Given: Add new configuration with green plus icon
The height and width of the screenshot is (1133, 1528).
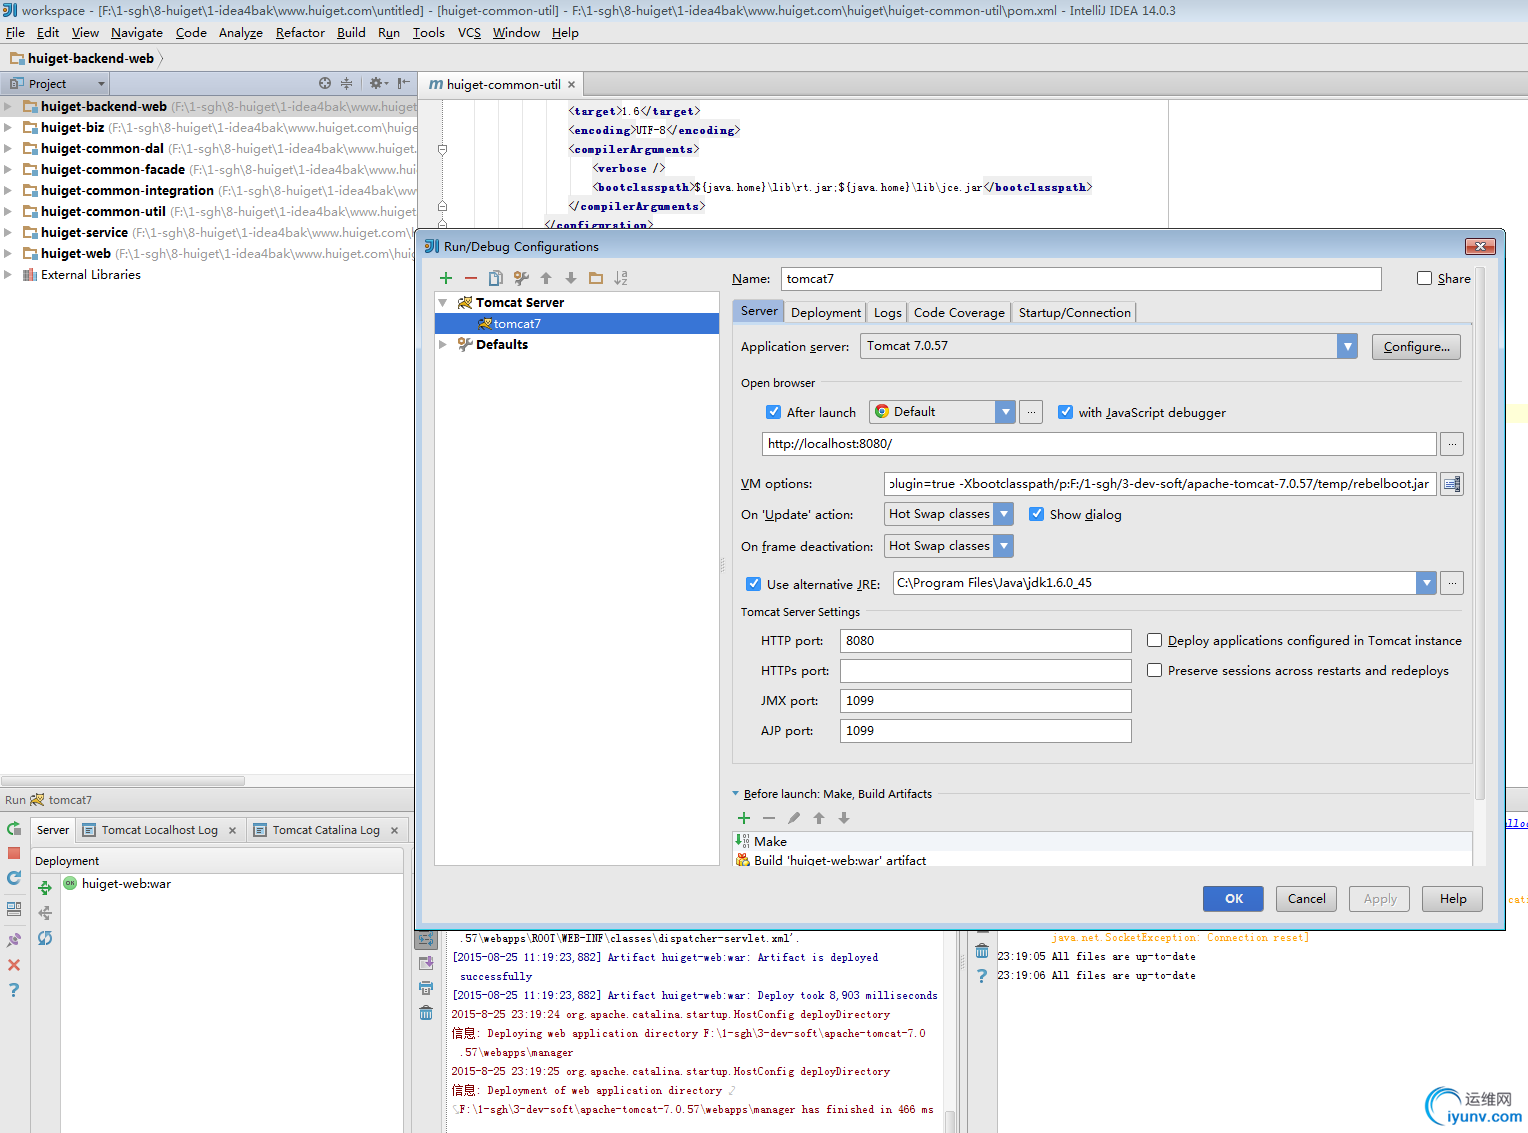Looking at the screenshot, I should 446,278.
